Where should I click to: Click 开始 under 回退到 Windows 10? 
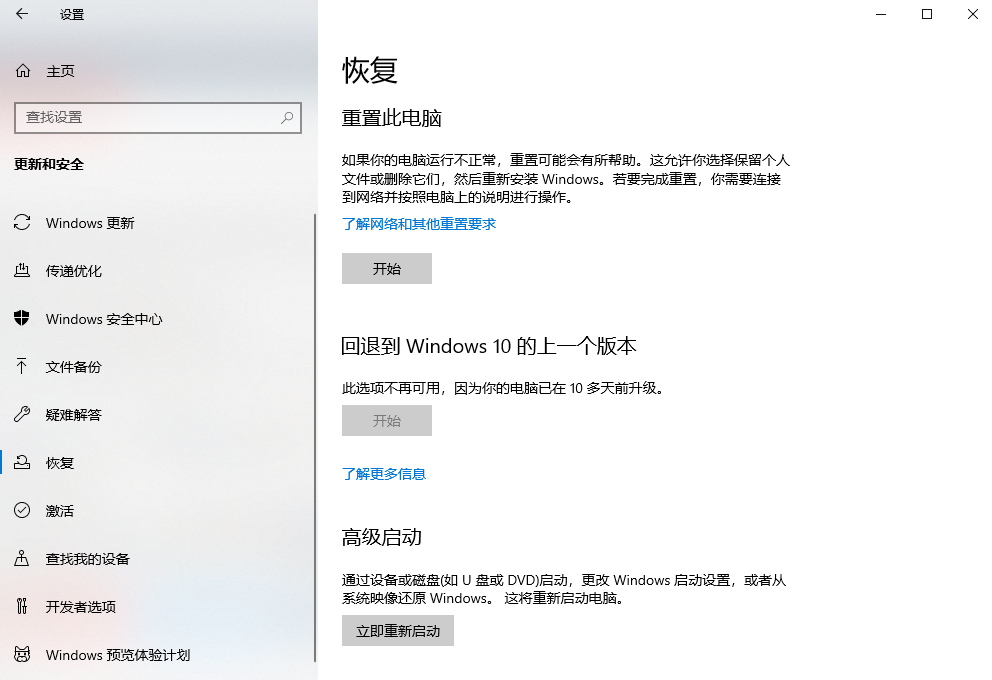pos(387,420)
